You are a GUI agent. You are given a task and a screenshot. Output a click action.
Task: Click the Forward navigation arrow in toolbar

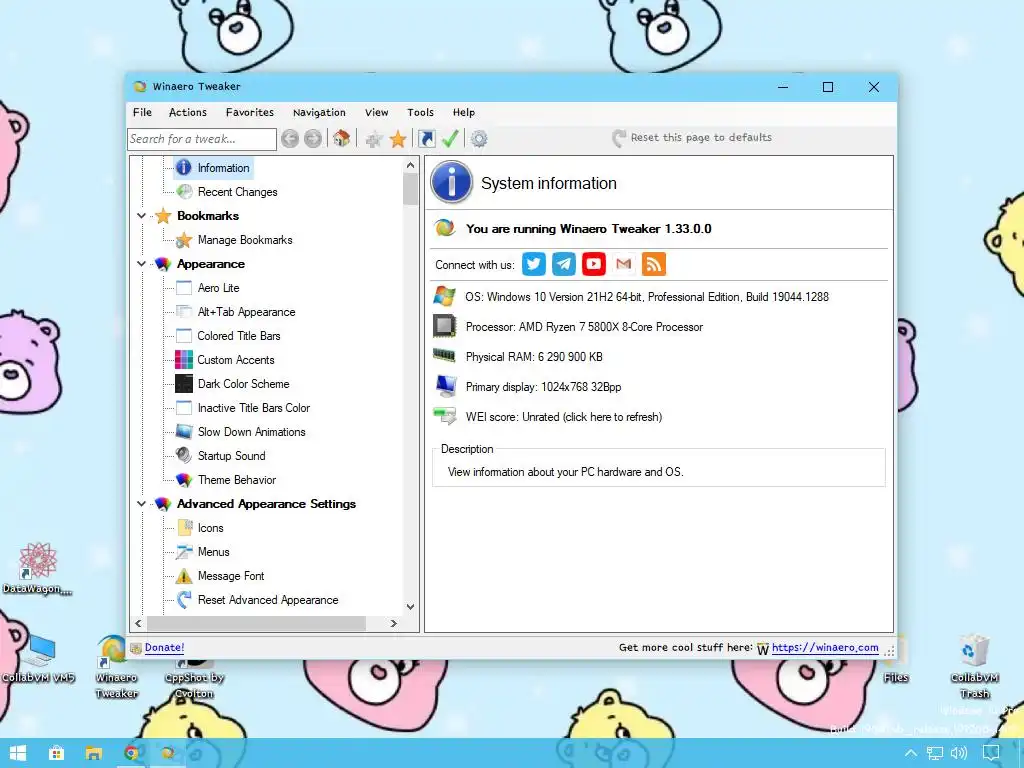point(313,138)
